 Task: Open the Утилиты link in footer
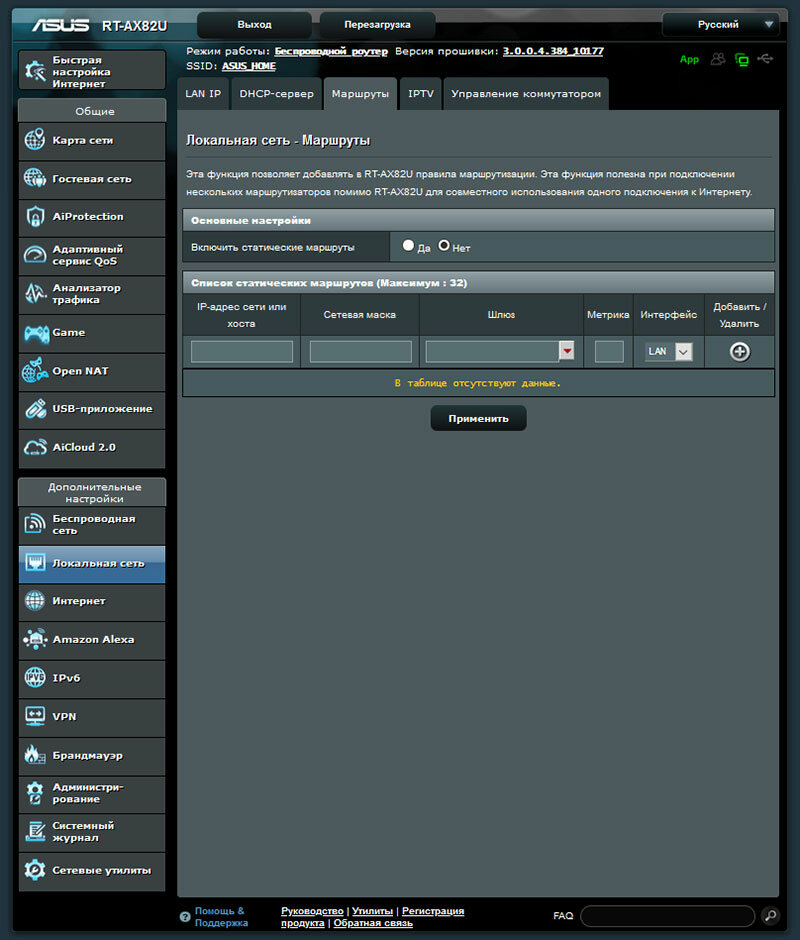pyautogui.click(x=372, y=911)
